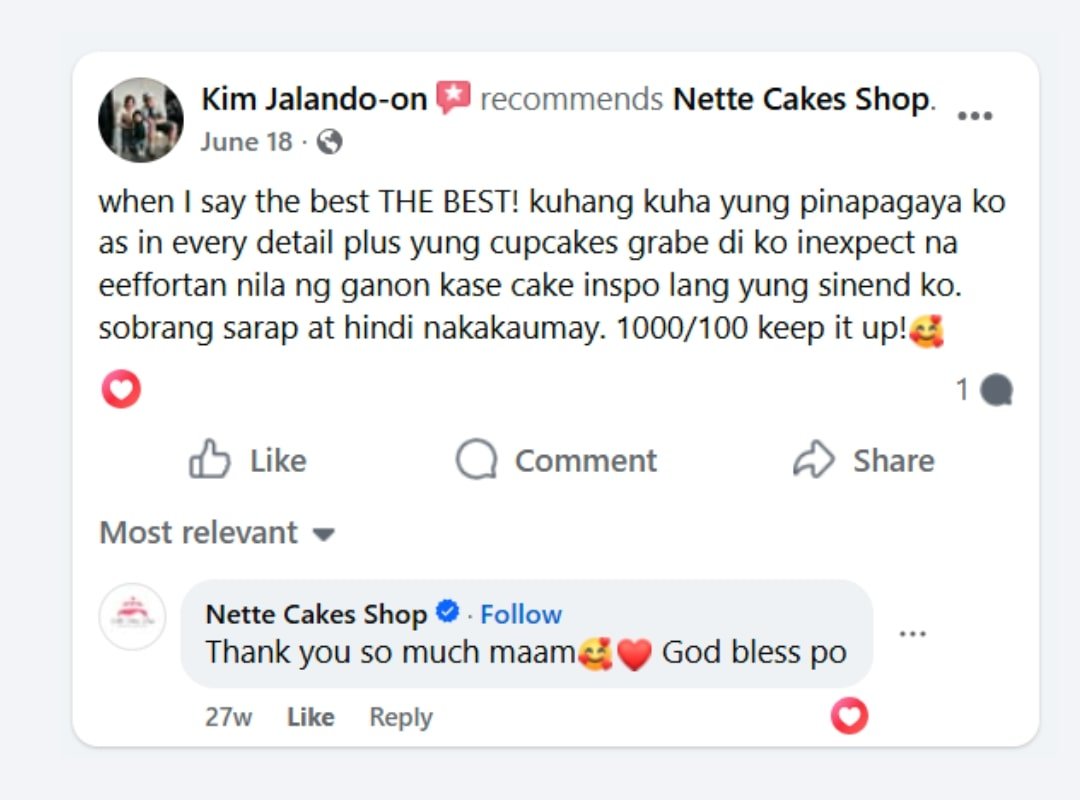The width and height of the screenshot is (1080, 800).
Task: Open the comment's three-dot options menu
Action: pos(912,634)
